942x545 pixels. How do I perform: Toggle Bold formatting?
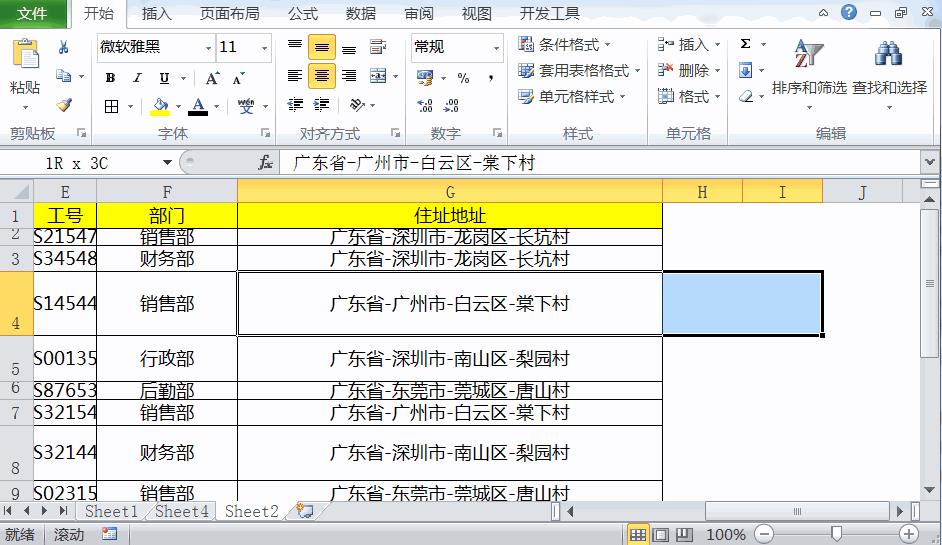[x=110, y=78]
